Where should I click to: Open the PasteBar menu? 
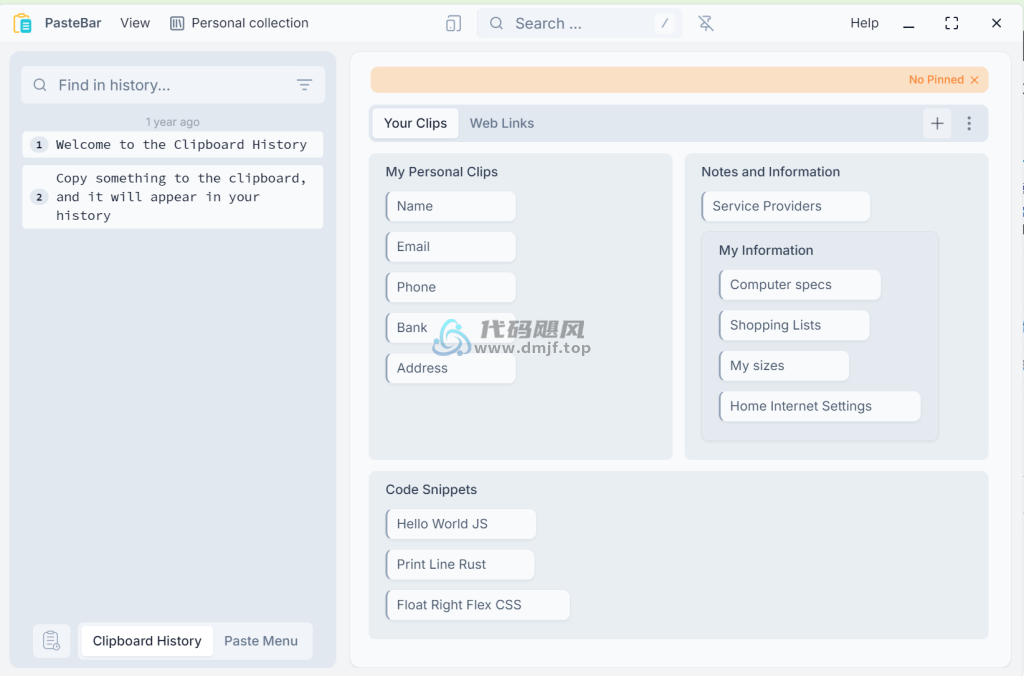72,23
